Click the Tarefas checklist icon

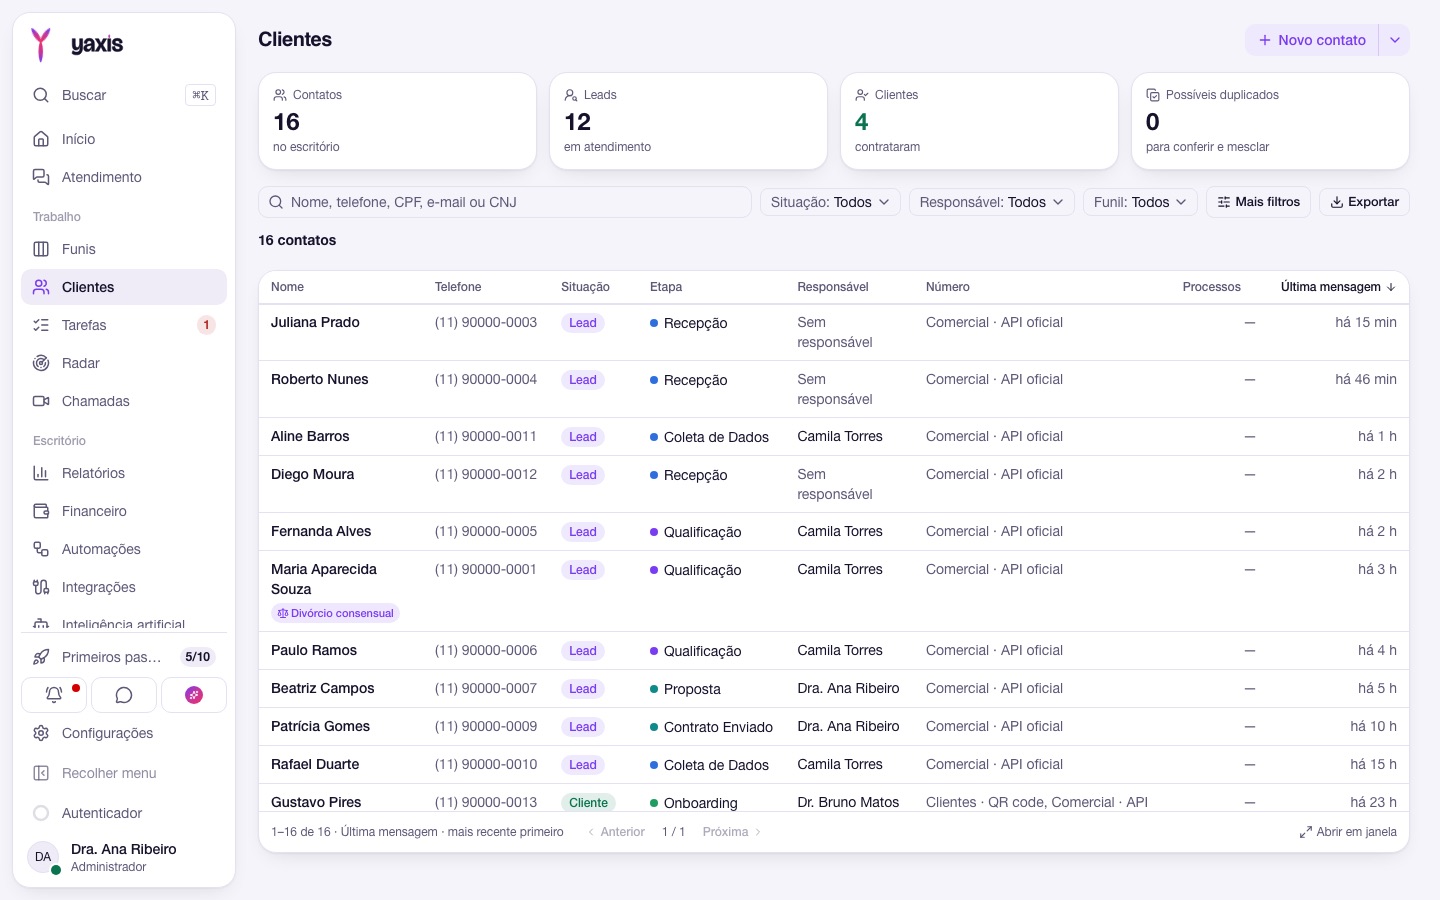[41, 325]
